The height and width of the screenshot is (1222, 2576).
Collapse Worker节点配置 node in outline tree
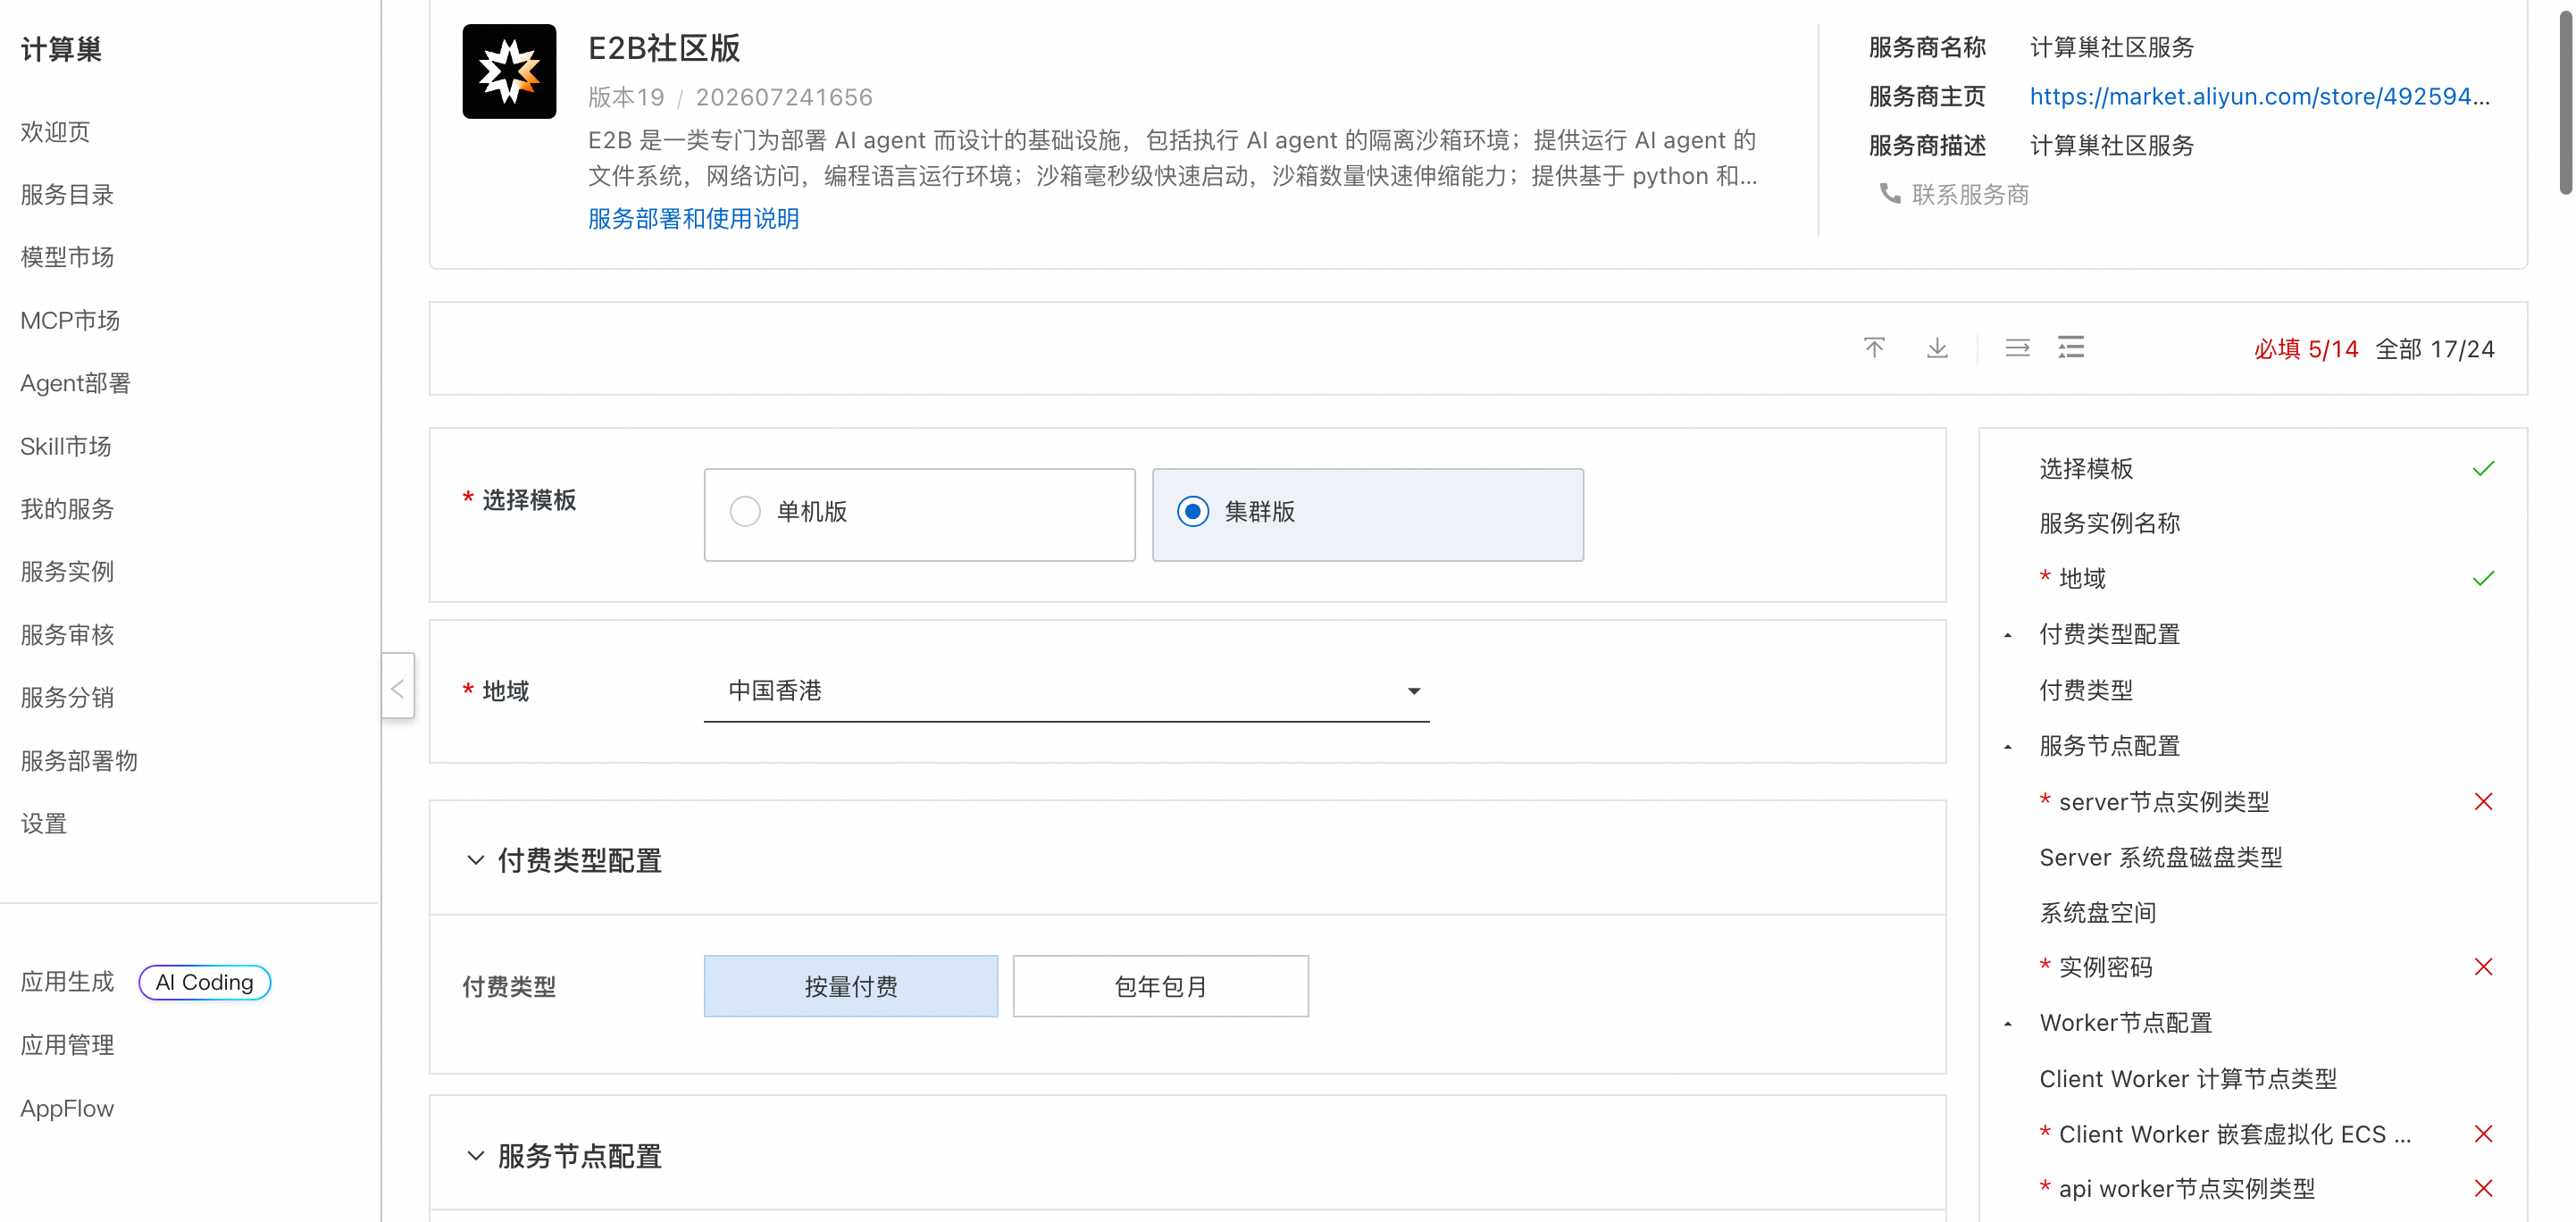tap(2007, 1024)
